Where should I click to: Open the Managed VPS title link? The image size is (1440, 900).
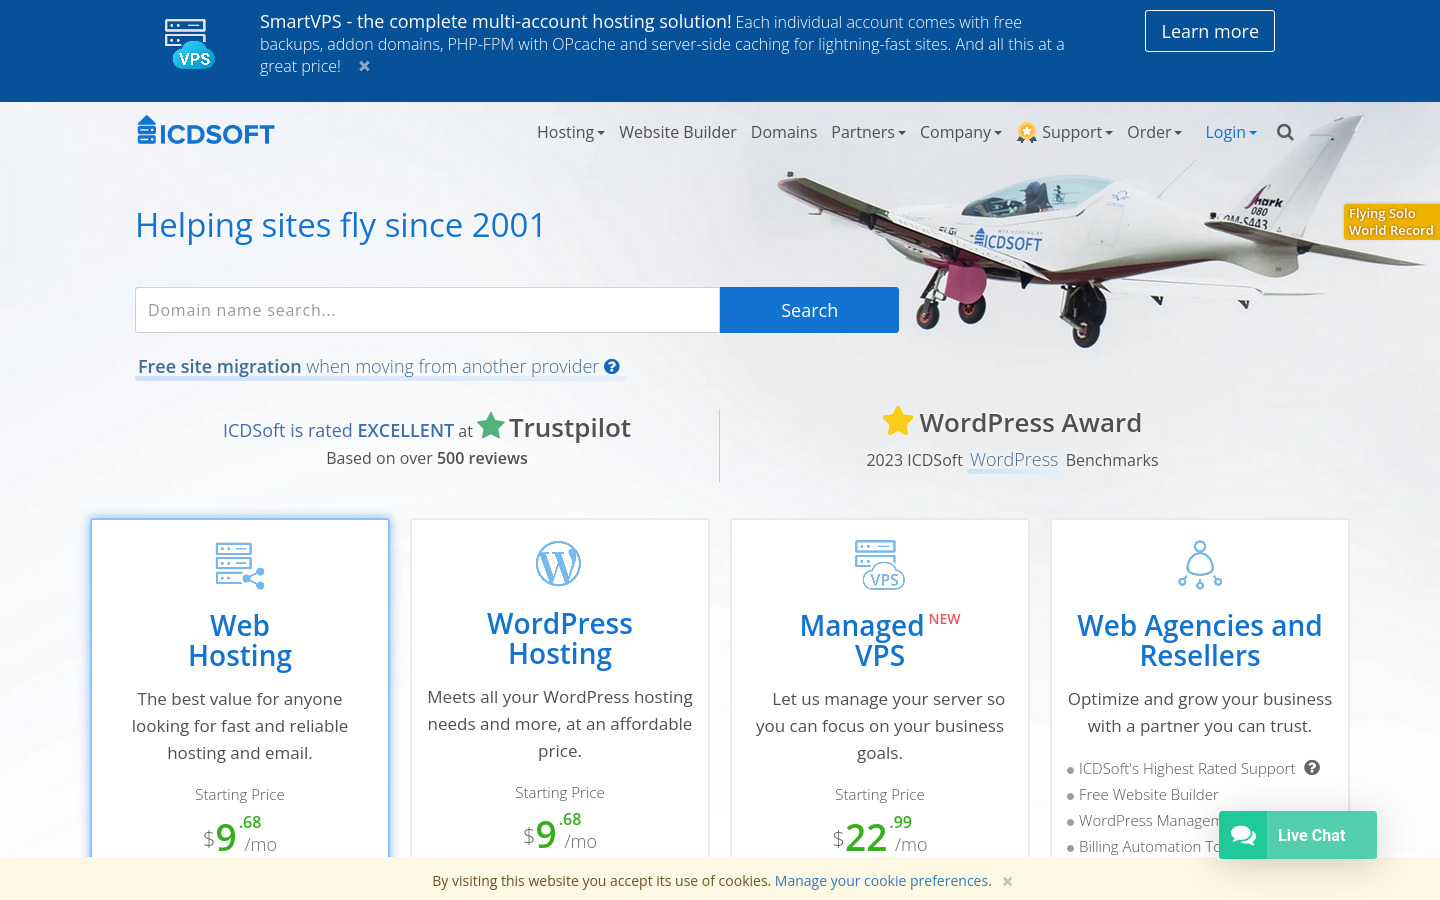tap(862, 640)
